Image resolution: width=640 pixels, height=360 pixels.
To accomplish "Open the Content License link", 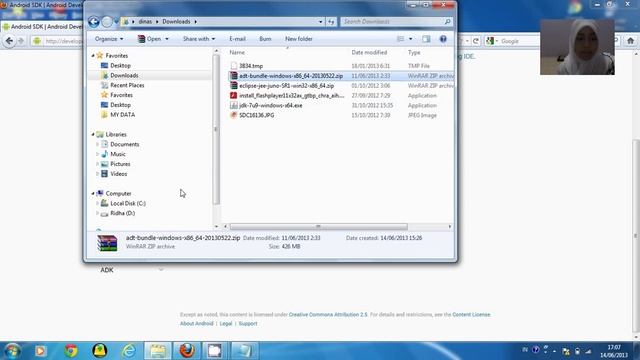I will [x=471, y=315].
